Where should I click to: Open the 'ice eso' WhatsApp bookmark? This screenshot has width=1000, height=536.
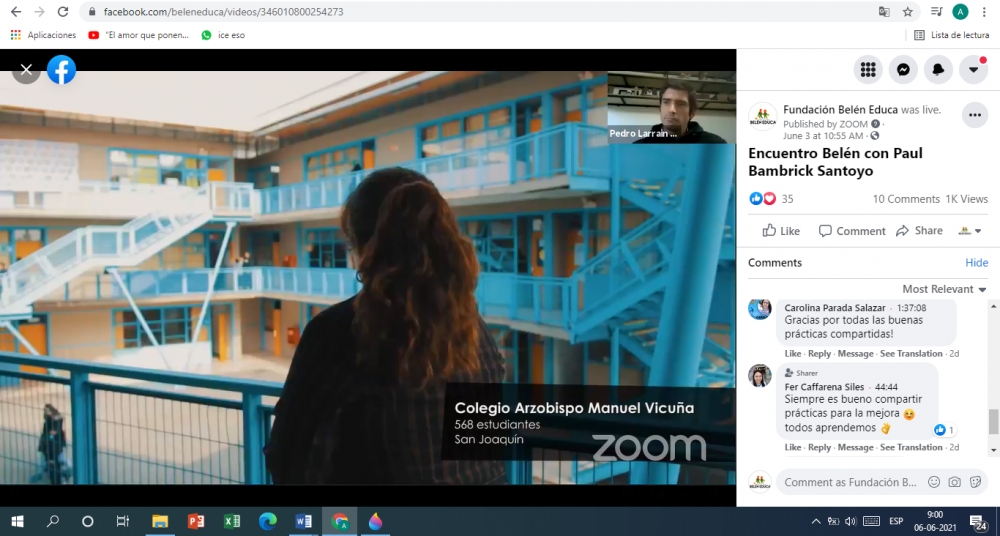(223, 35)
